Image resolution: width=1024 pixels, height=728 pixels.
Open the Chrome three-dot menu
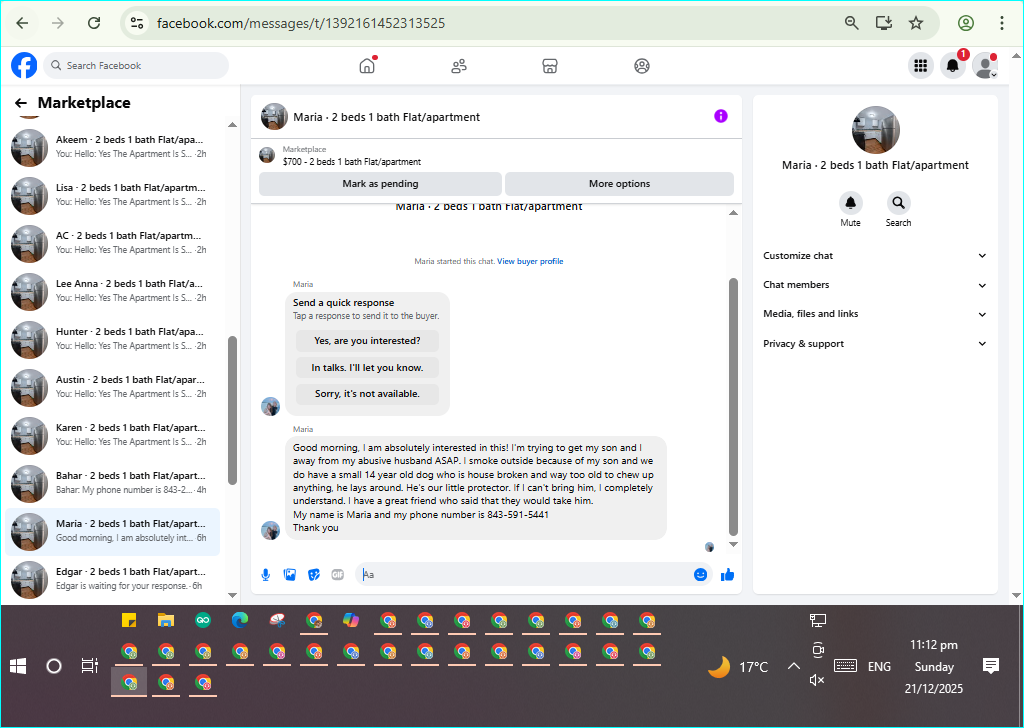click(1002, 24)
